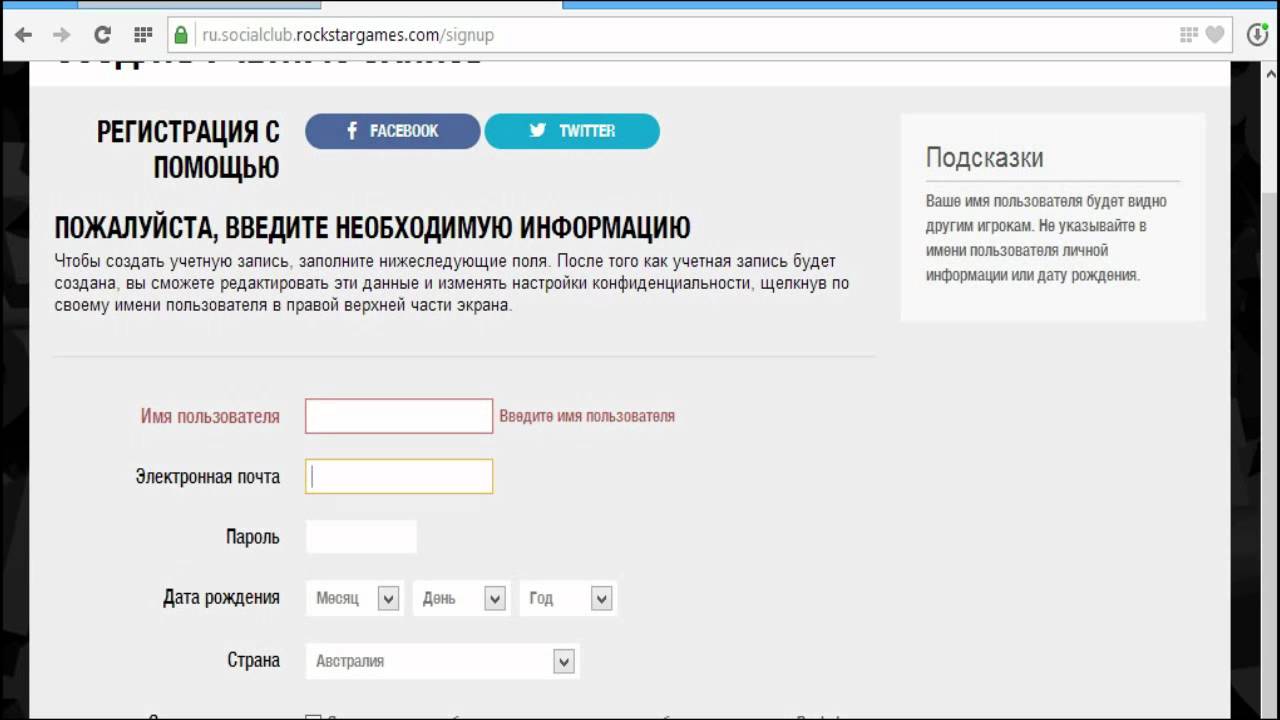Open the День birth day dropdown
Image resolution: width=1280 pixels, height=720 pixels.
tap(462, 598)
